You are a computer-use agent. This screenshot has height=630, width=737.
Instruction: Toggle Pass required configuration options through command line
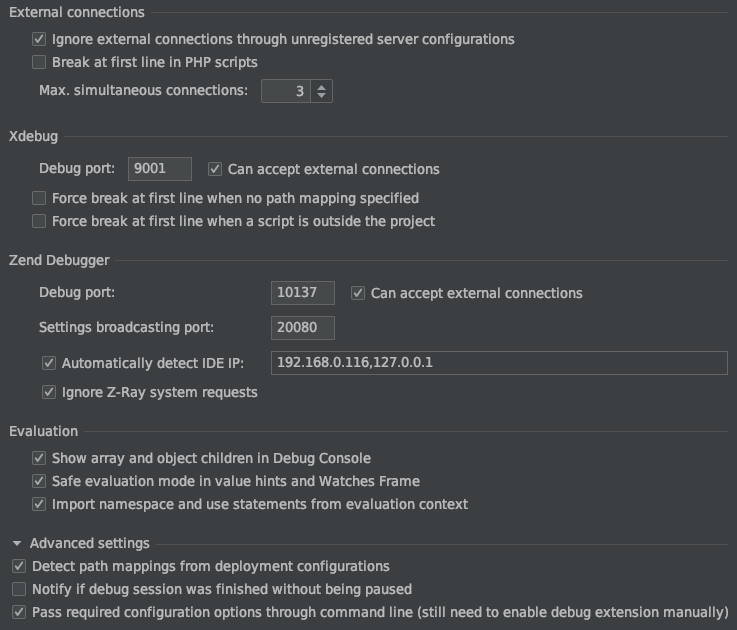click(19, 612)
